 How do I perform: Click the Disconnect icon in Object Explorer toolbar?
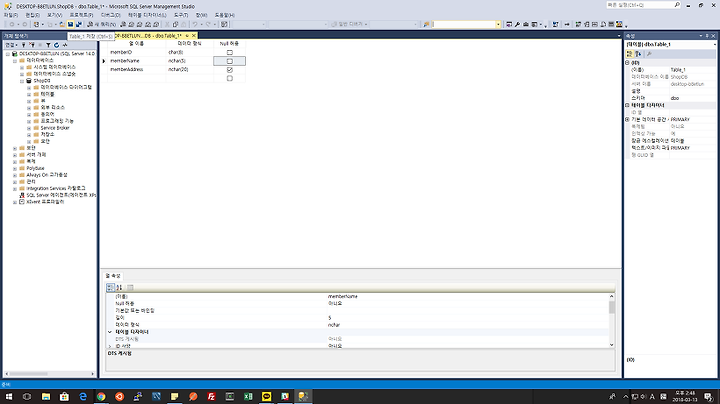[32, 45]
